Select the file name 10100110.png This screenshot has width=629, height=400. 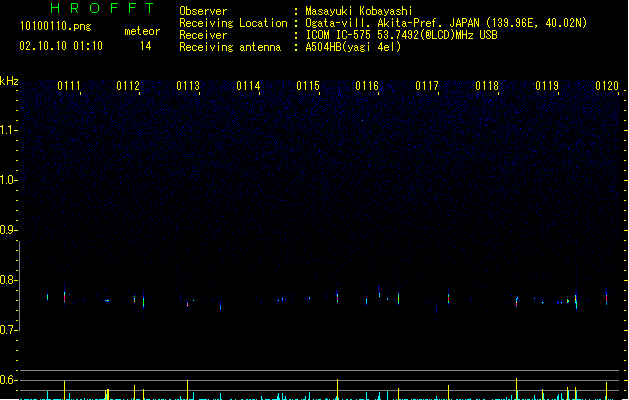point(56,26)
